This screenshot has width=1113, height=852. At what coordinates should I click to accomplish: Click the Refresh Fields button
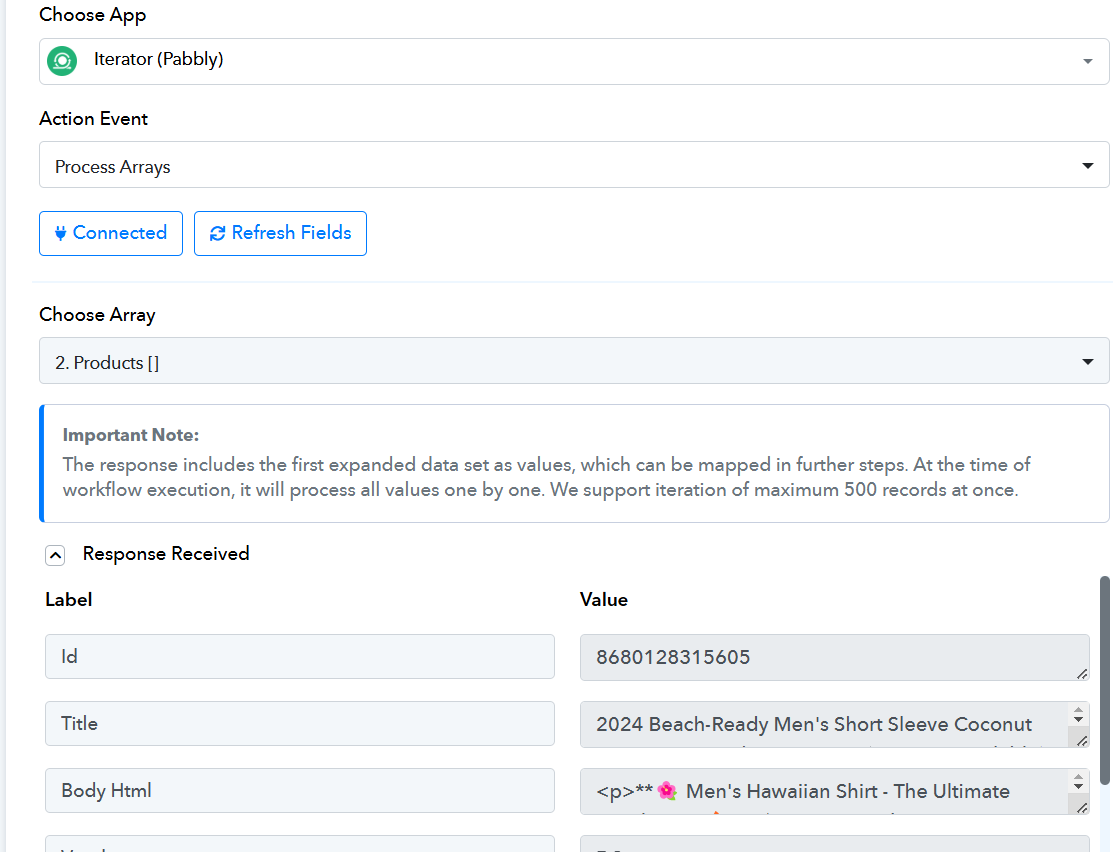[x=280, y=233]
